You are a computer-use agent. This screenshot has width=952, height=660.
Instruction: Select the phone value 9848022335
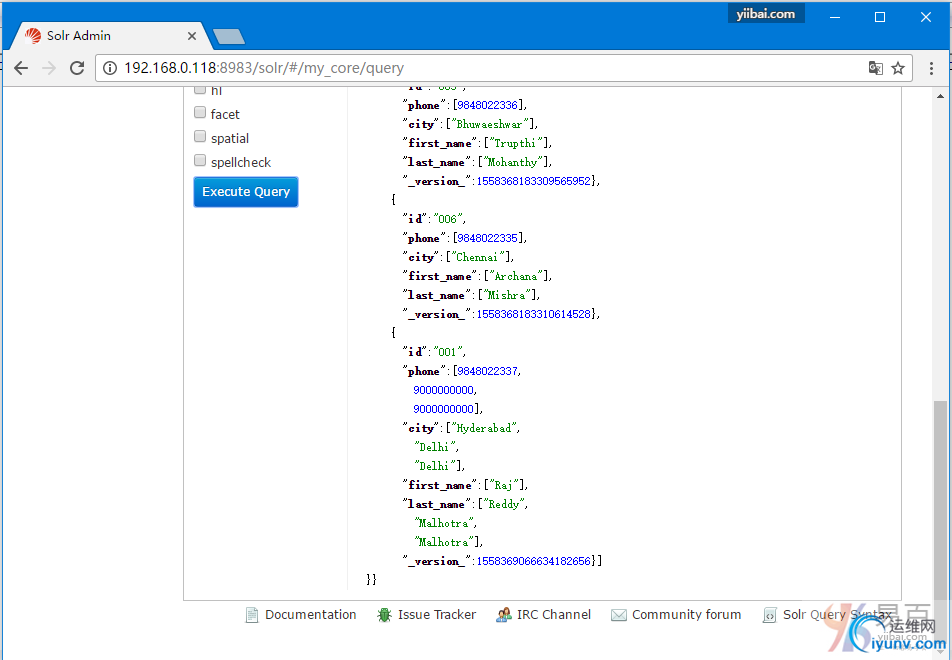click(488, 238)
